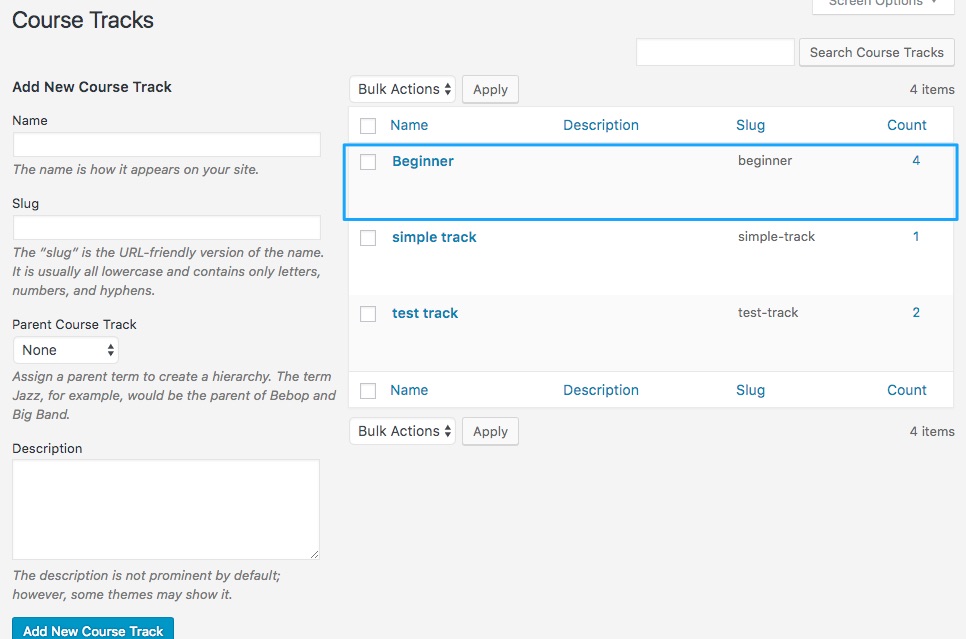Sort by Description in table footer

coord(601,390)
